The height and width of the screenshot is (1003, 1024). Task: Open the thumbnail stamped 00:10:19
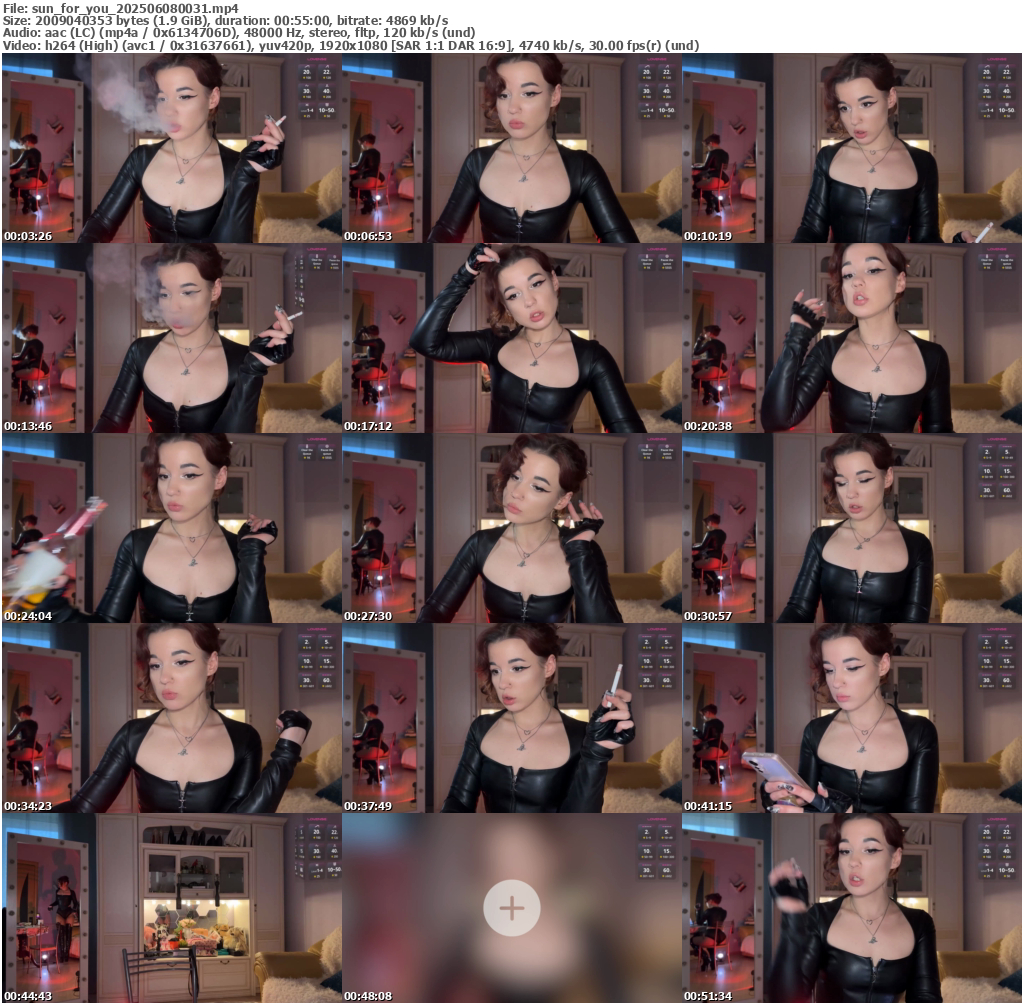[851, 148]
